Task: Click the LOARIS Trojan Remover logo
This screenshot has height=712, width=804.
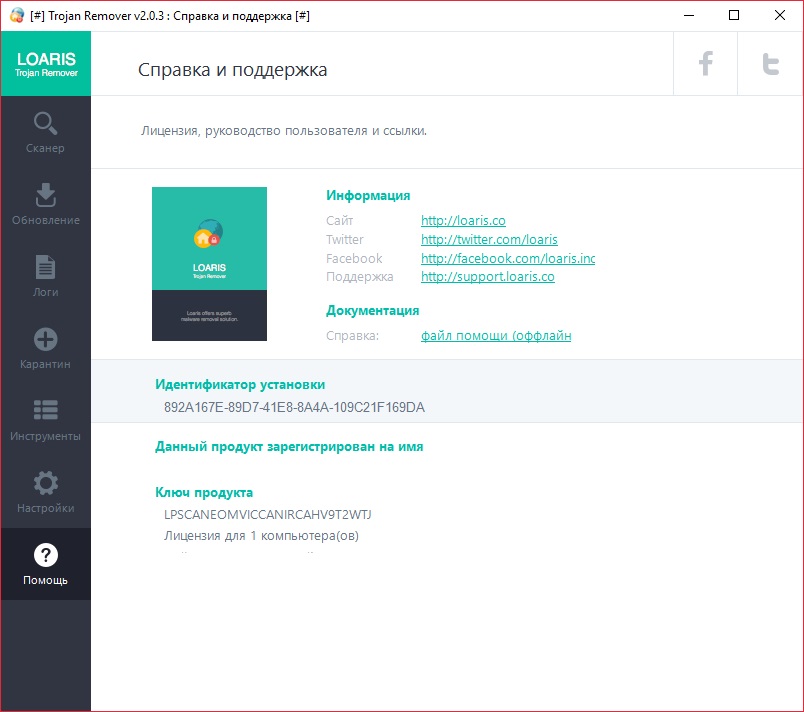Action: [x=46, y=64]
